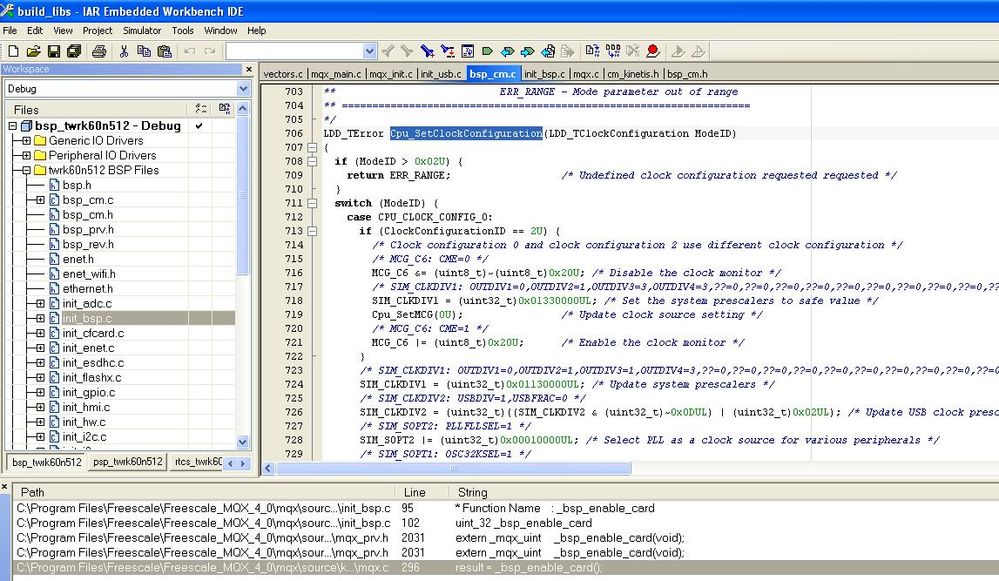Click the Find Next toolbar icon
Image resolution: width=999 pixels, height=581 pixels.
point(407,51)
